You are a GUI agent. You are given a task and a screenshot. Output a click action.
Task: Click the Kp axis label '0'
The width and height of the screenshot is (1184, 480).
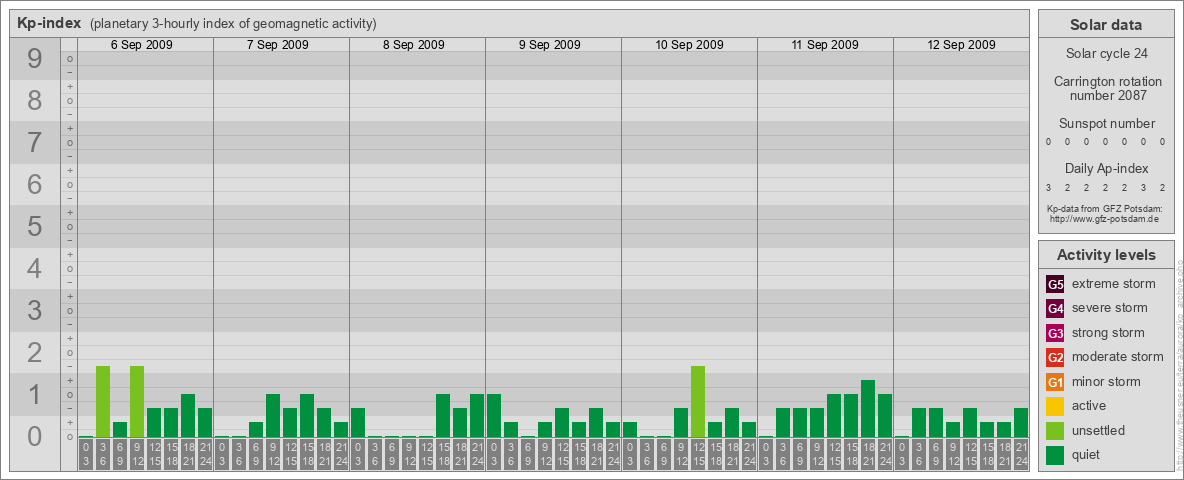pyautogui.click(x=34, y=436)
